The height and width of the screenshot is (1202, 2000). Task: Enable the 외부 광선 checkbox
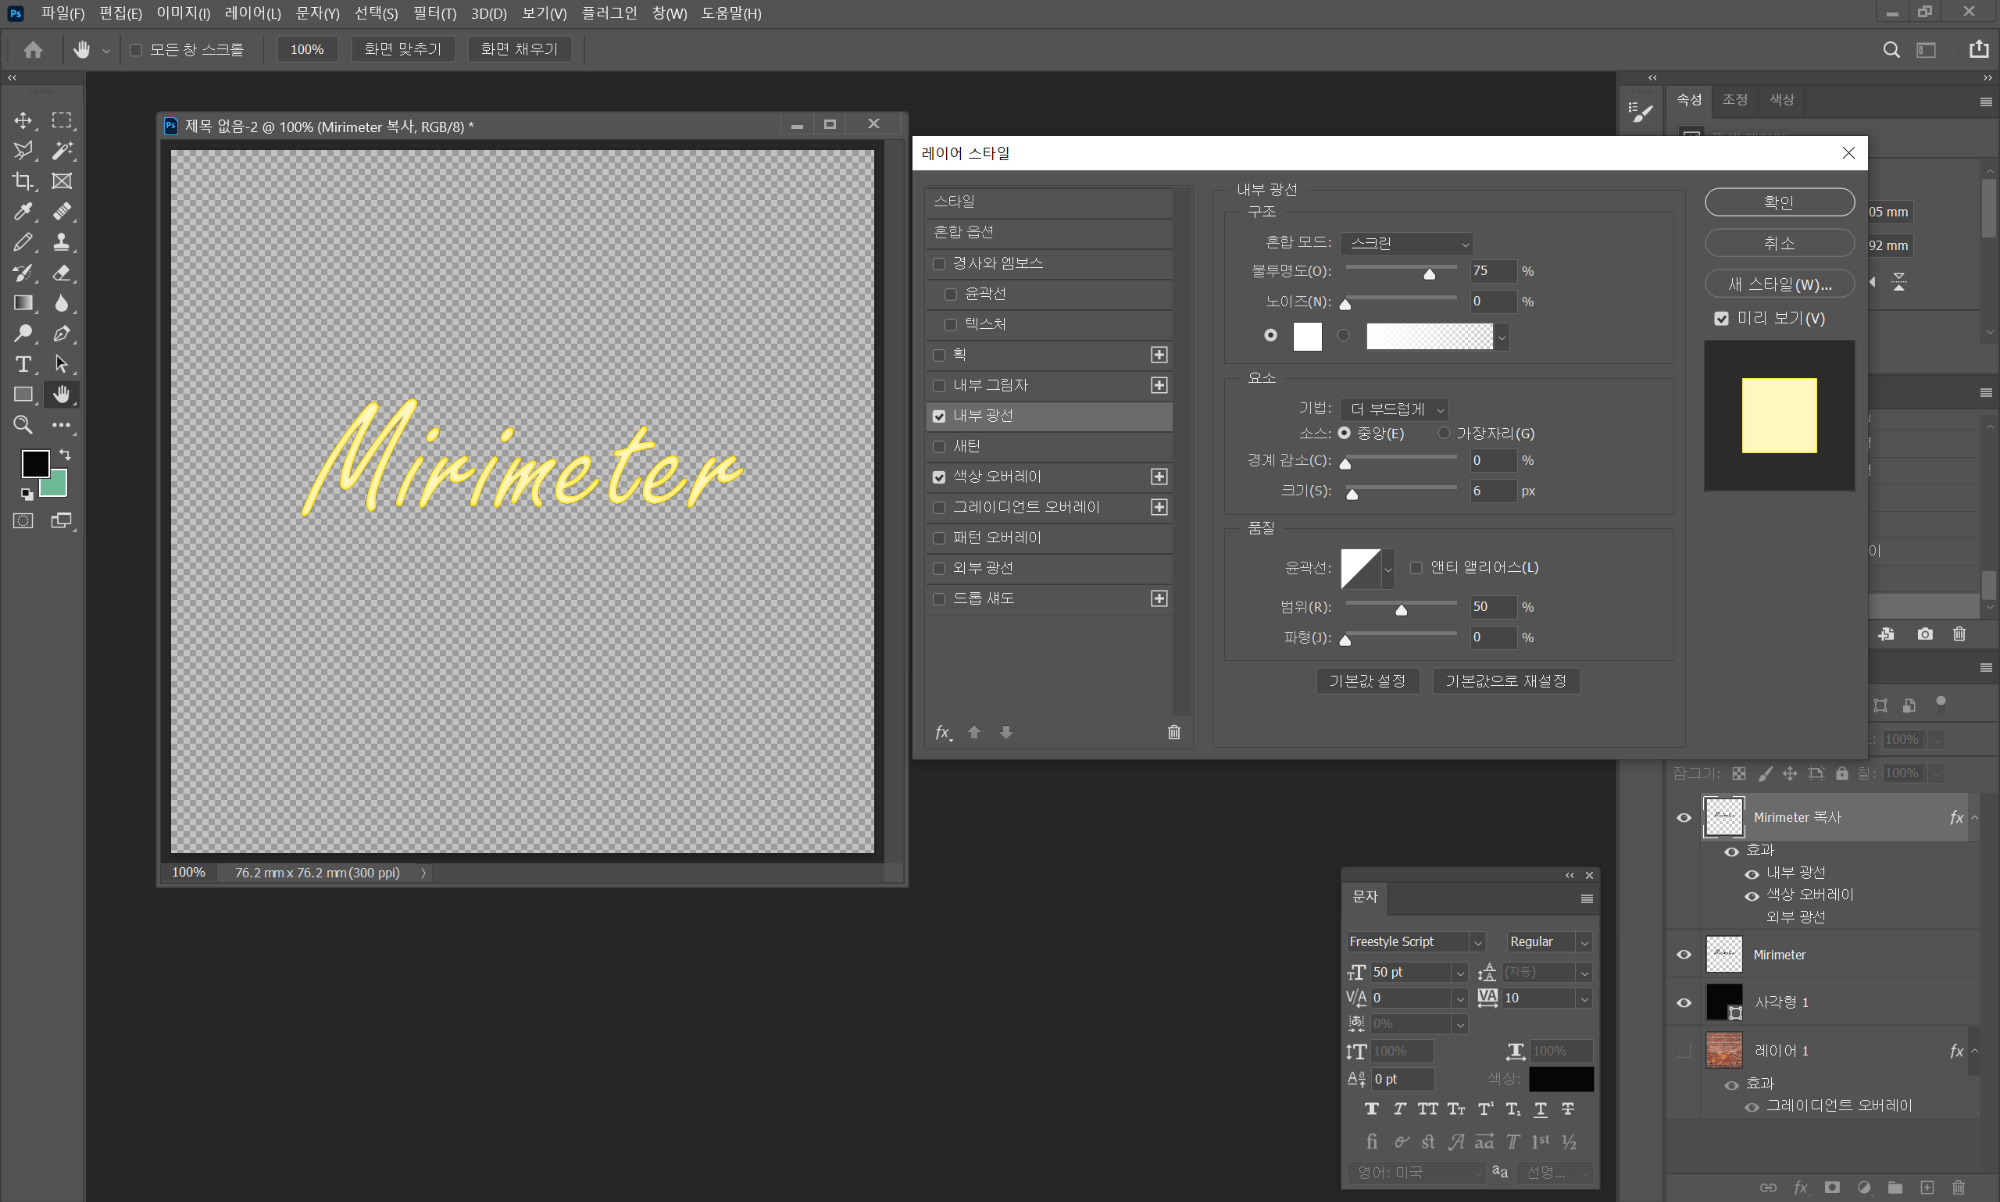click(939, 568)
